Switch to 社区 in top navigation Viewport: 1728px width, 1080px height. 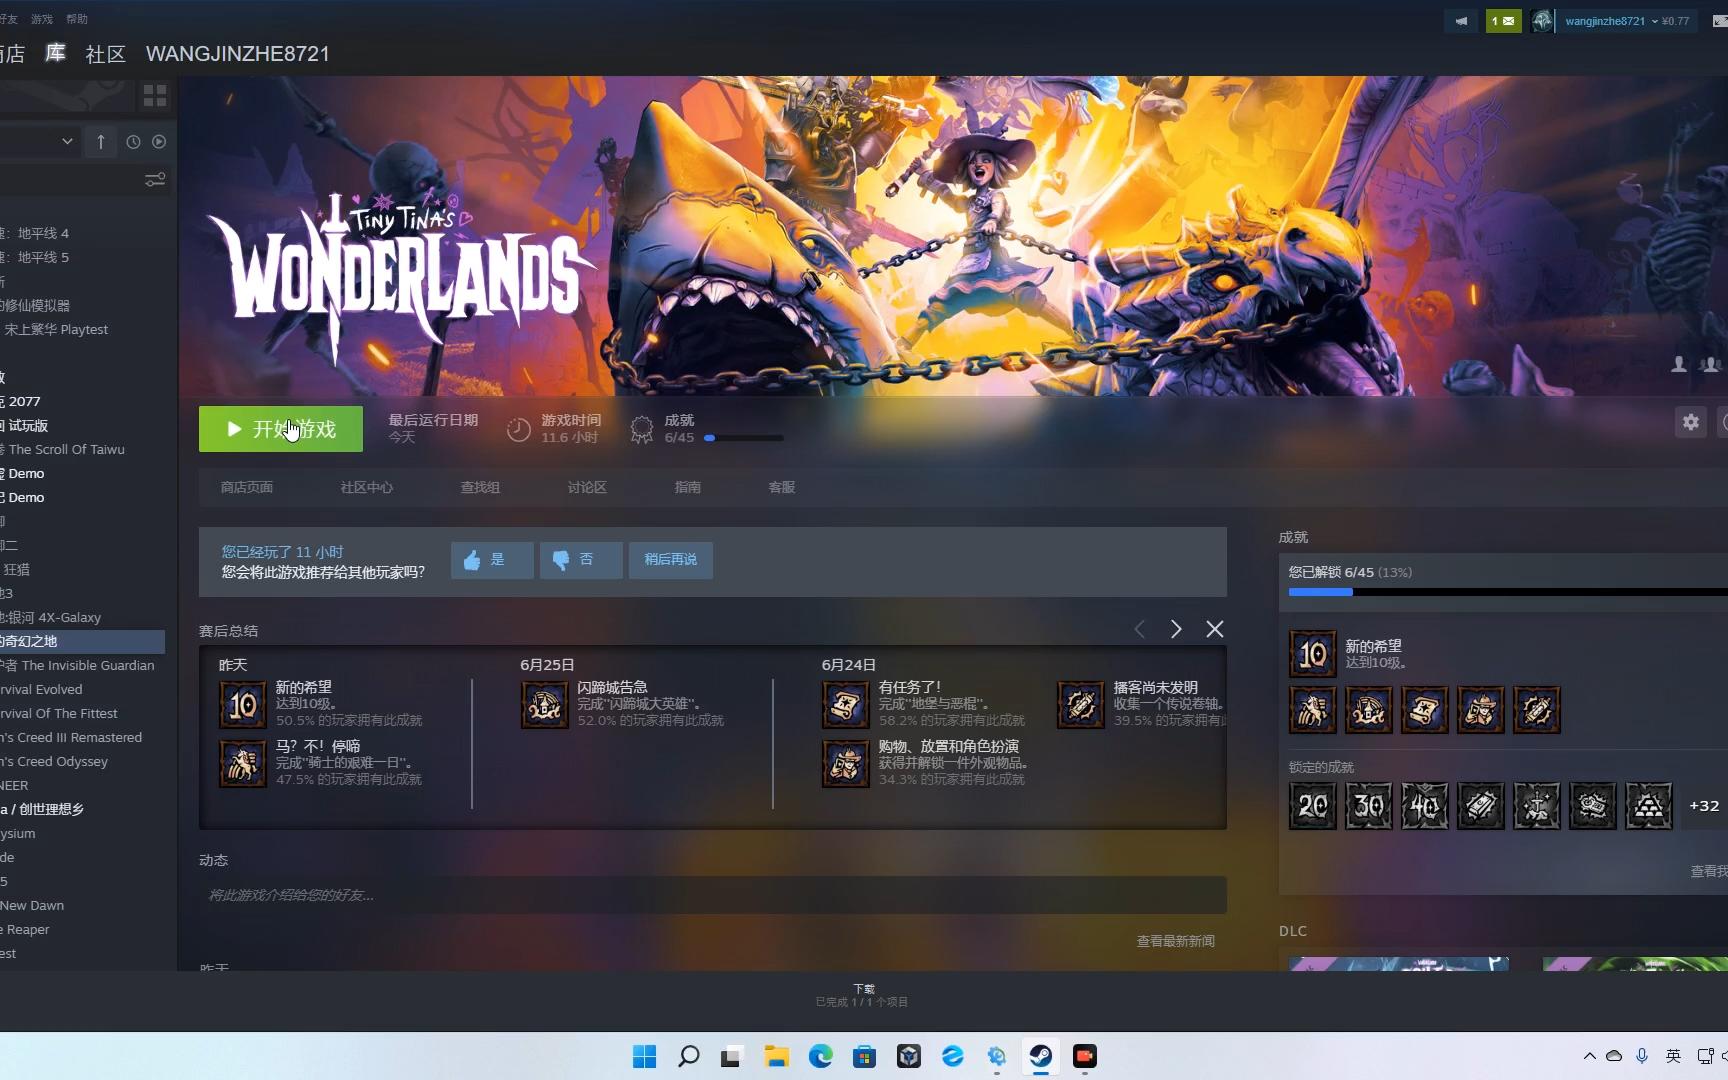tap(106, 54)
